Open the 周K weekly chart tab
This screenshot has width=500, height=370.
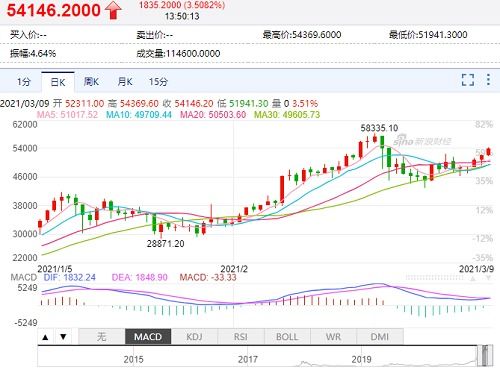click(91, 82)
